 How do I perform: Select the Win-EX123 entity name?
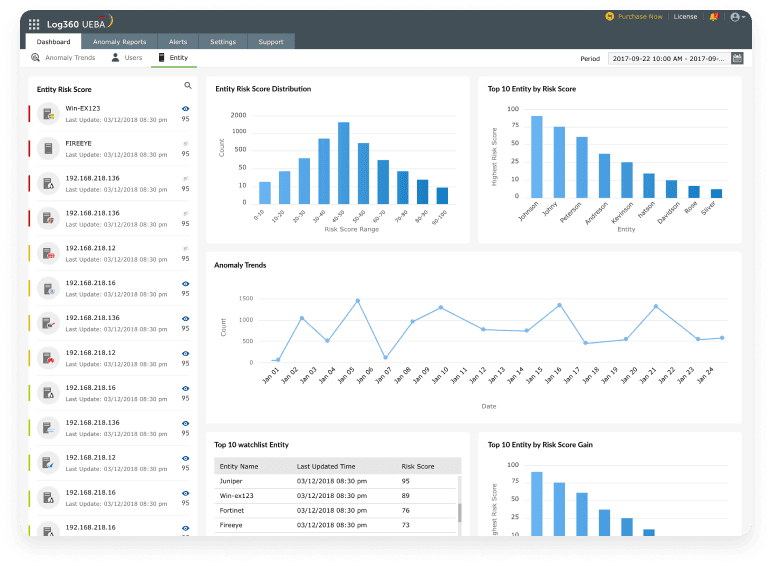click(x=83, y=109)
